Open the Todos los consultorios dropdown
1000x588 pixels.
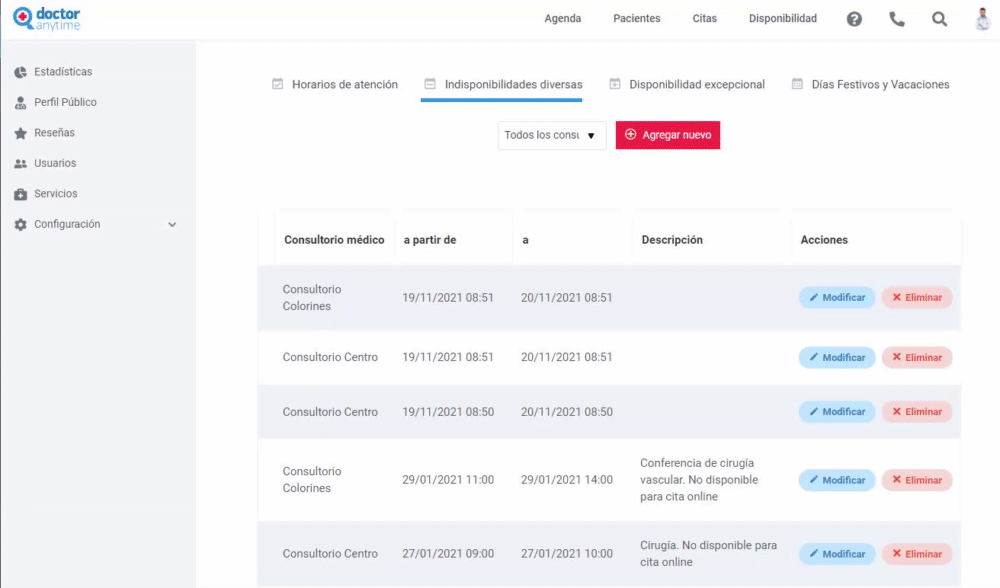(552, 135)
